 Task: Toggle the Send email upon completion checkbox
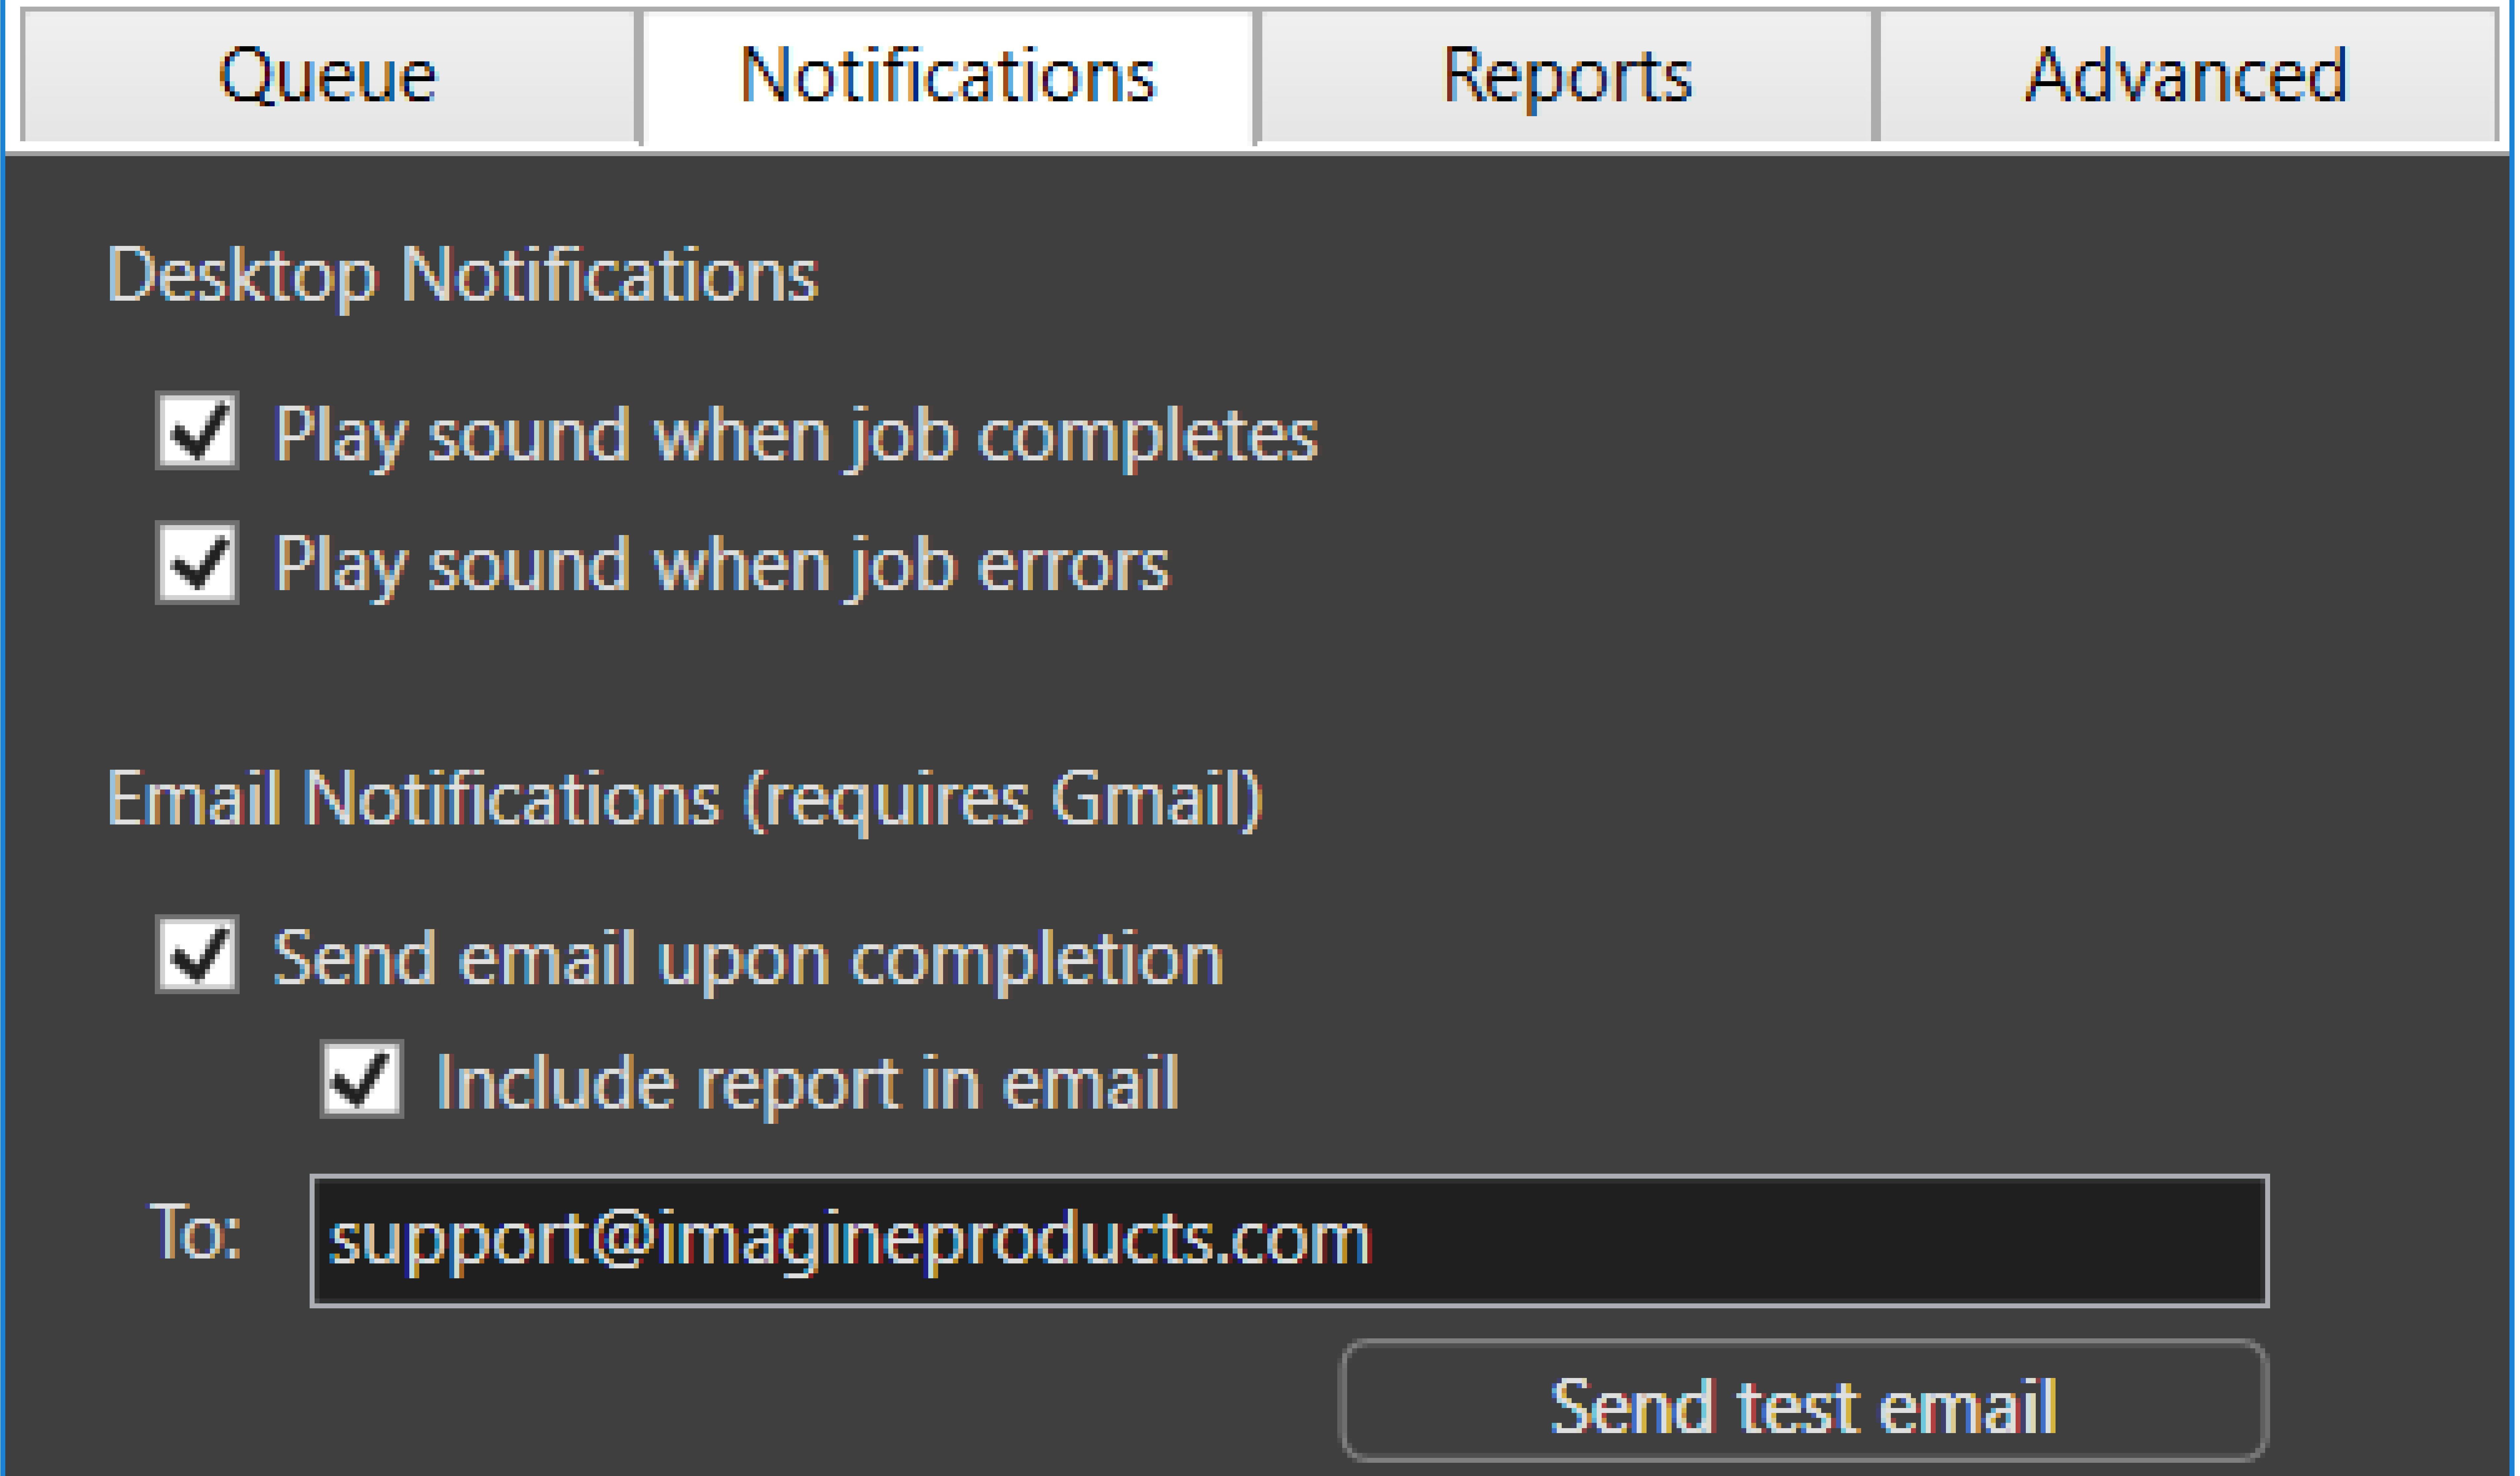(x=197, y=954)
